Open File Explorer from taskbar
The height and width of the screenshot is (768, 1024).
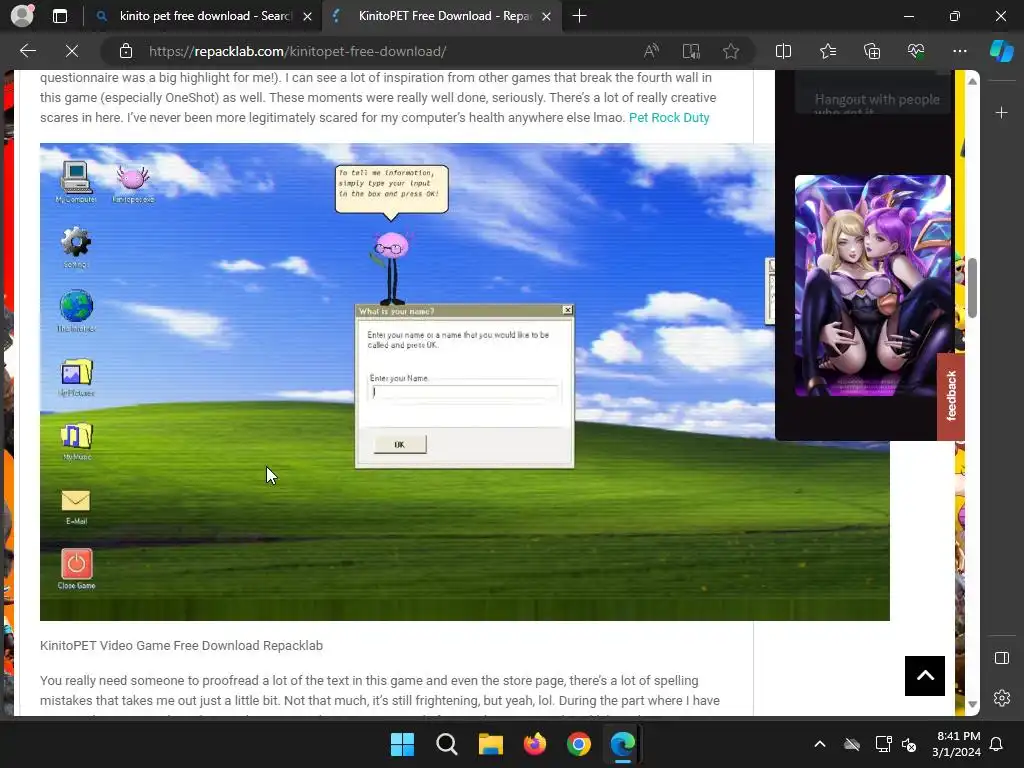point(490,744)
